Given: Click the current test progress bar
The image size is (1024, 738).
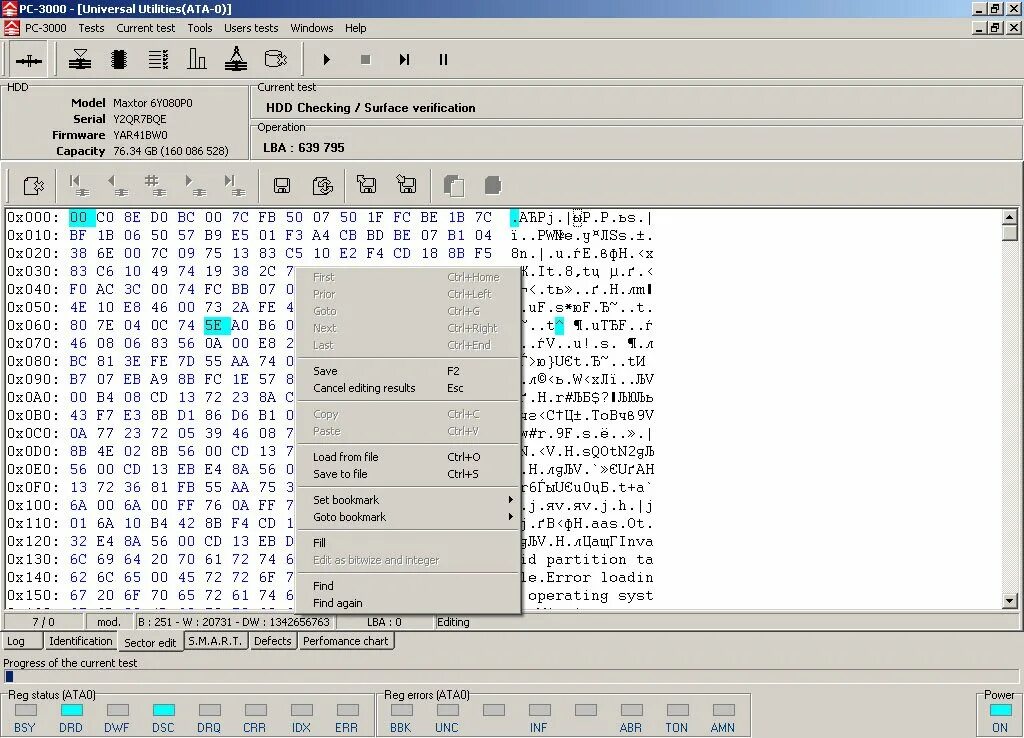Looking at the screenshot, I should click(511, 677).
